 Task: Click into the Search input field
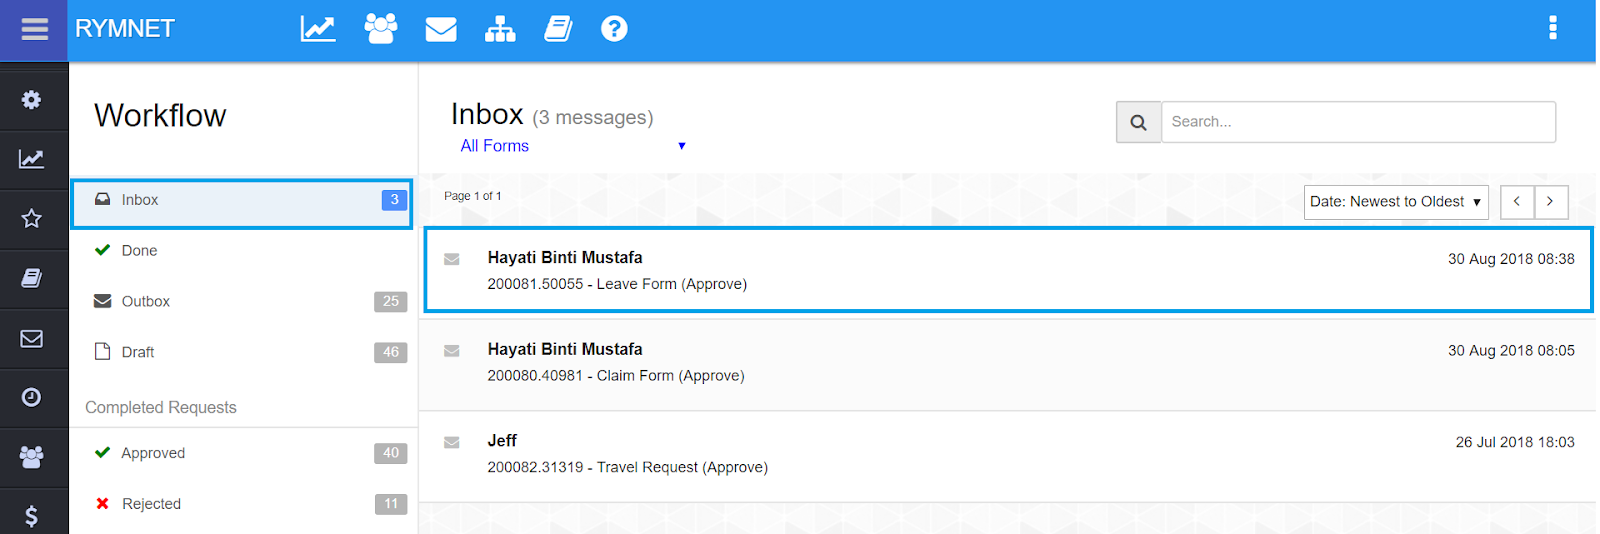(1357, 122)
